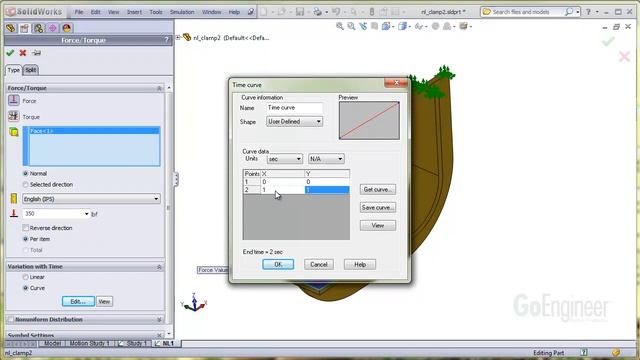Viewport: 640px width, 360px height.
Task: Enable the Reverse direction checkbox
Action: coord(26,228)
